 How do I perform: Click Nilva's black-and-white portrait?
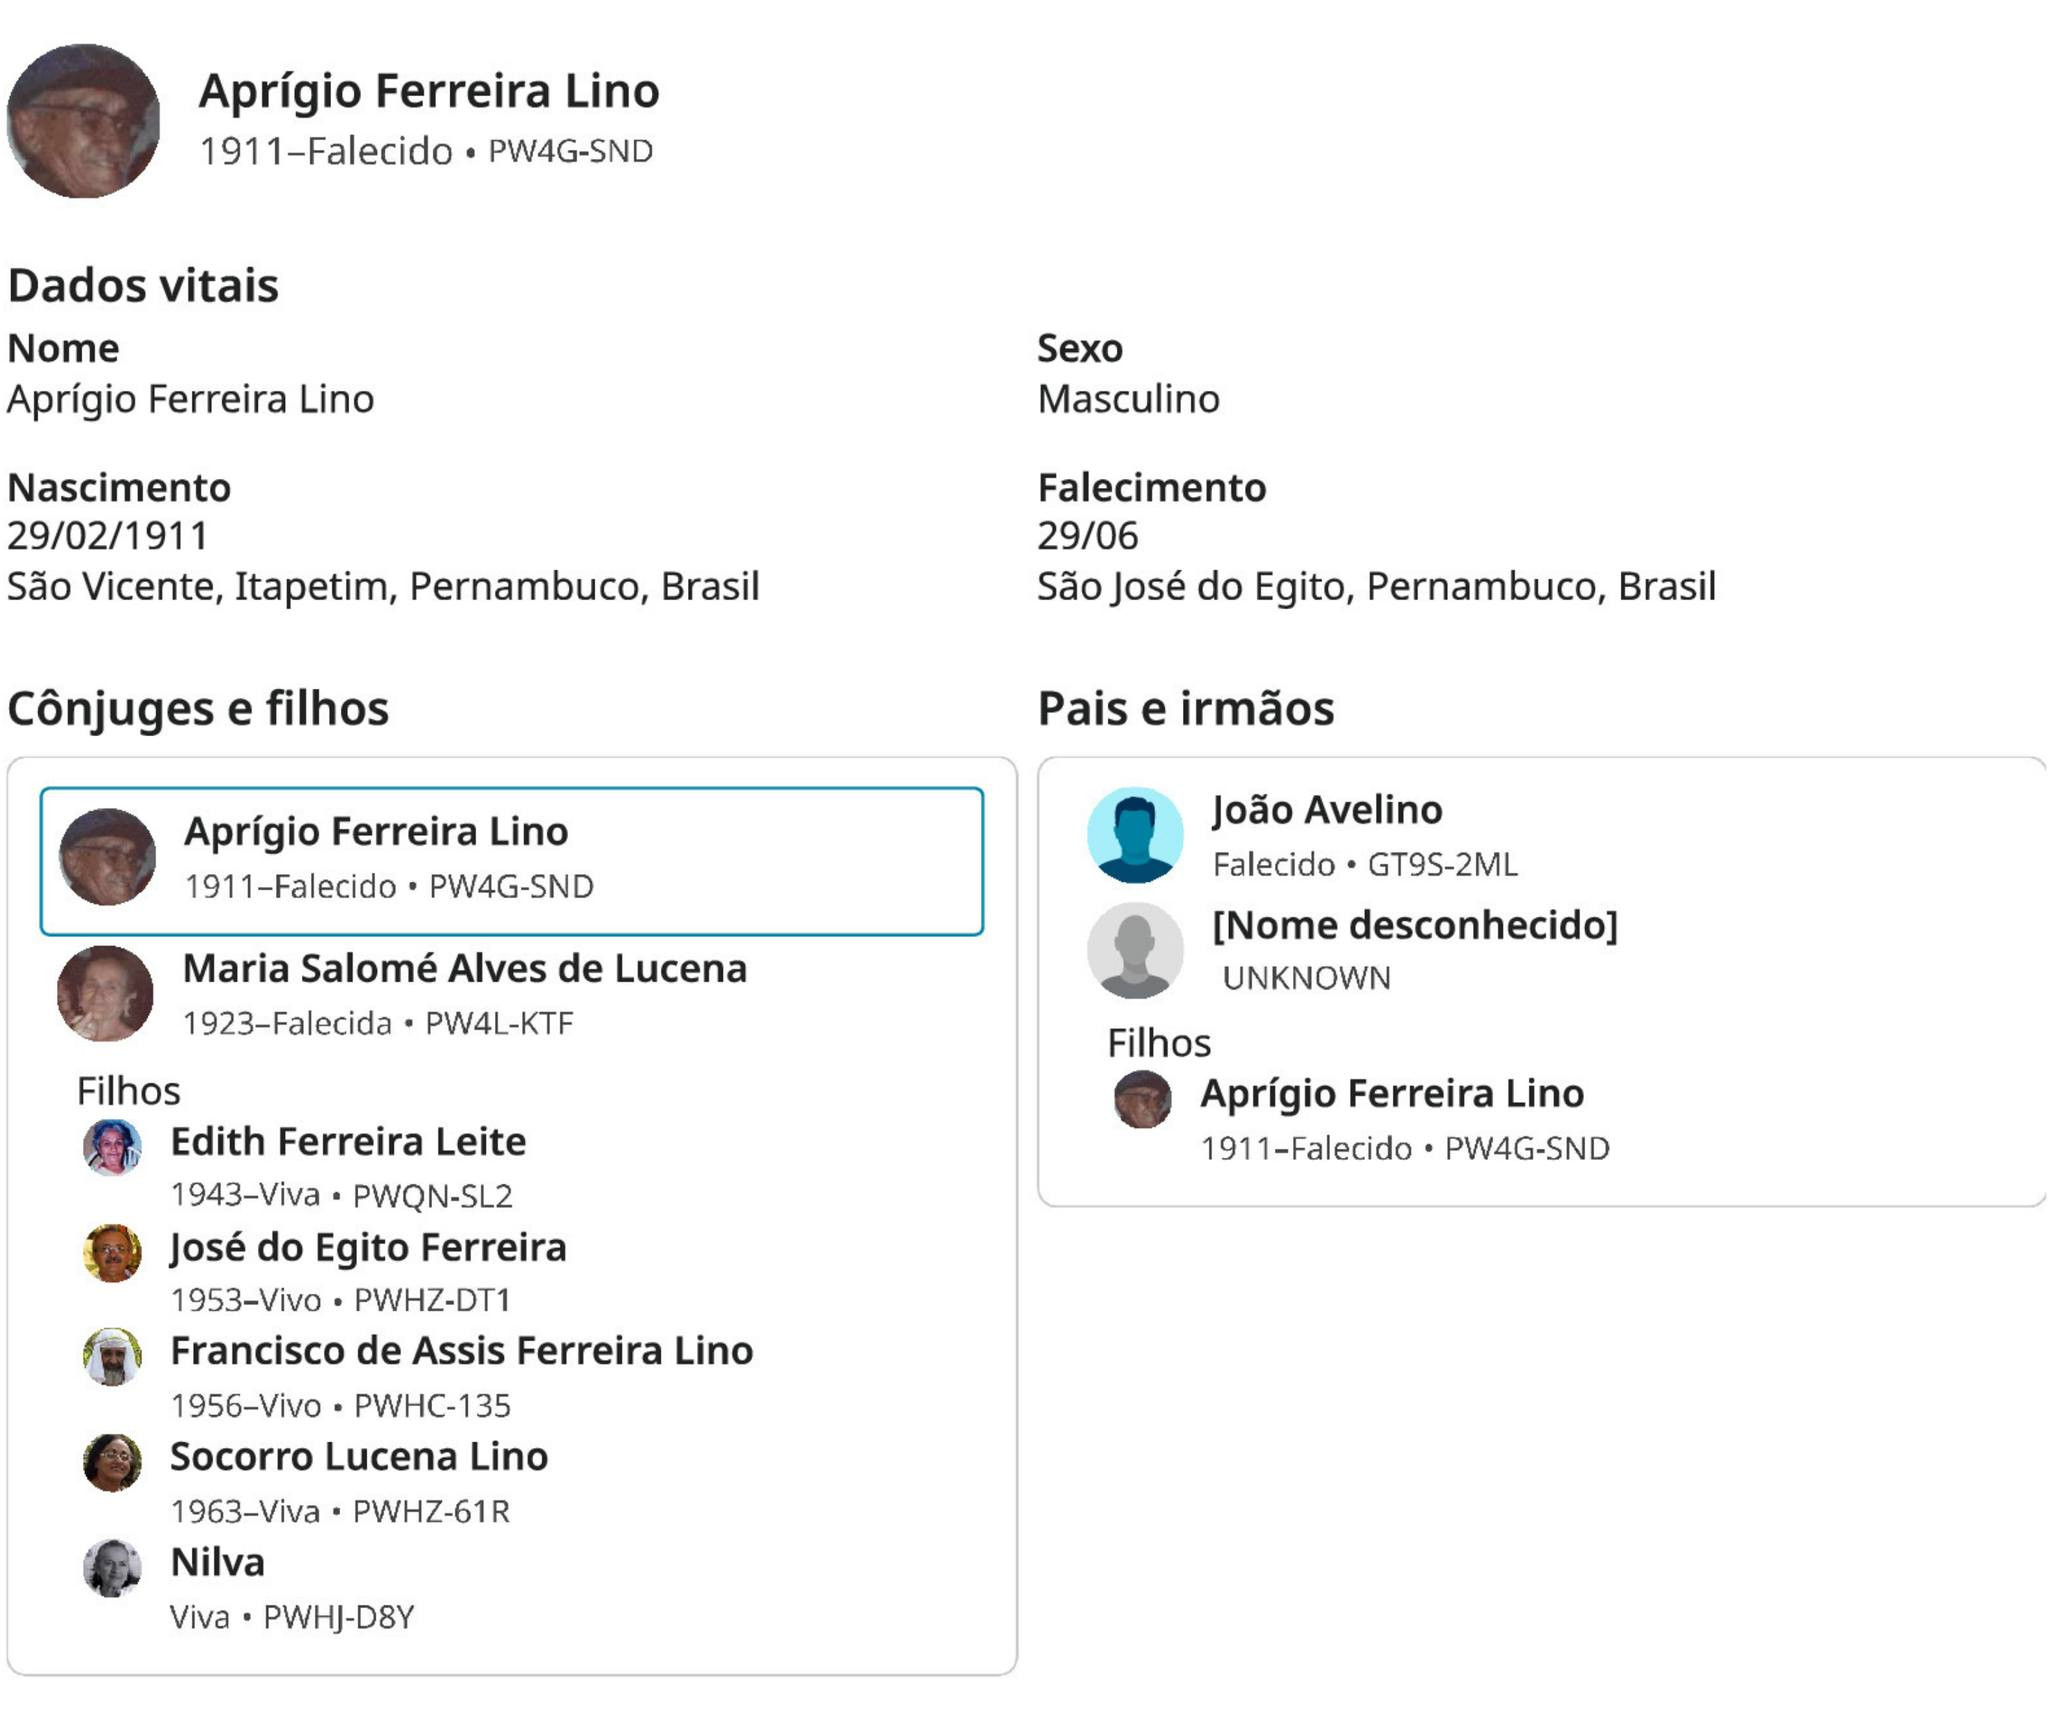pos(112,1567)
